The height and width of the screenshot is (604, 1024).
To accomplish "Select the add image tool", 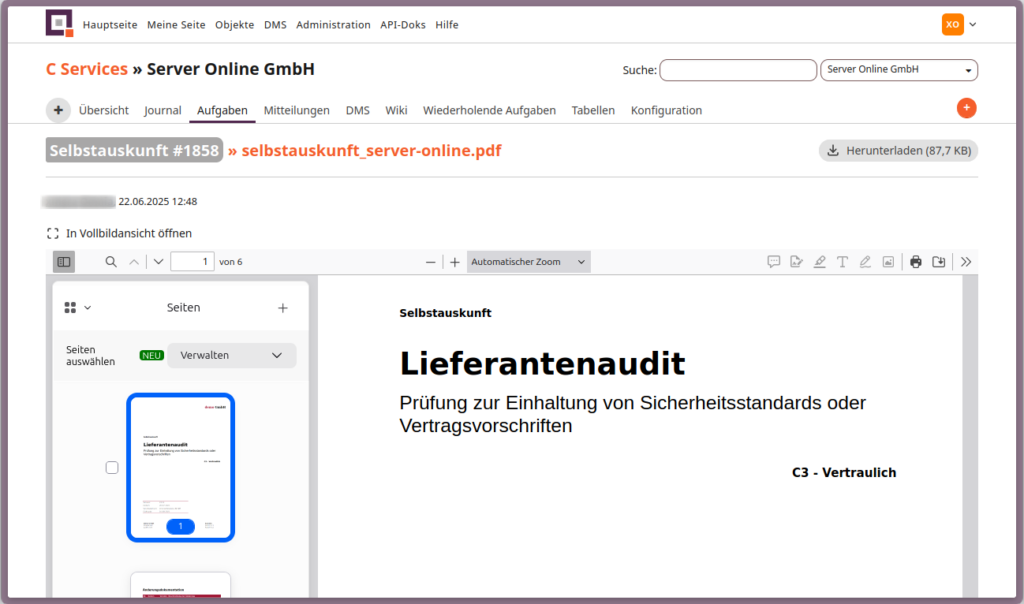I will (x=888, y=262).
